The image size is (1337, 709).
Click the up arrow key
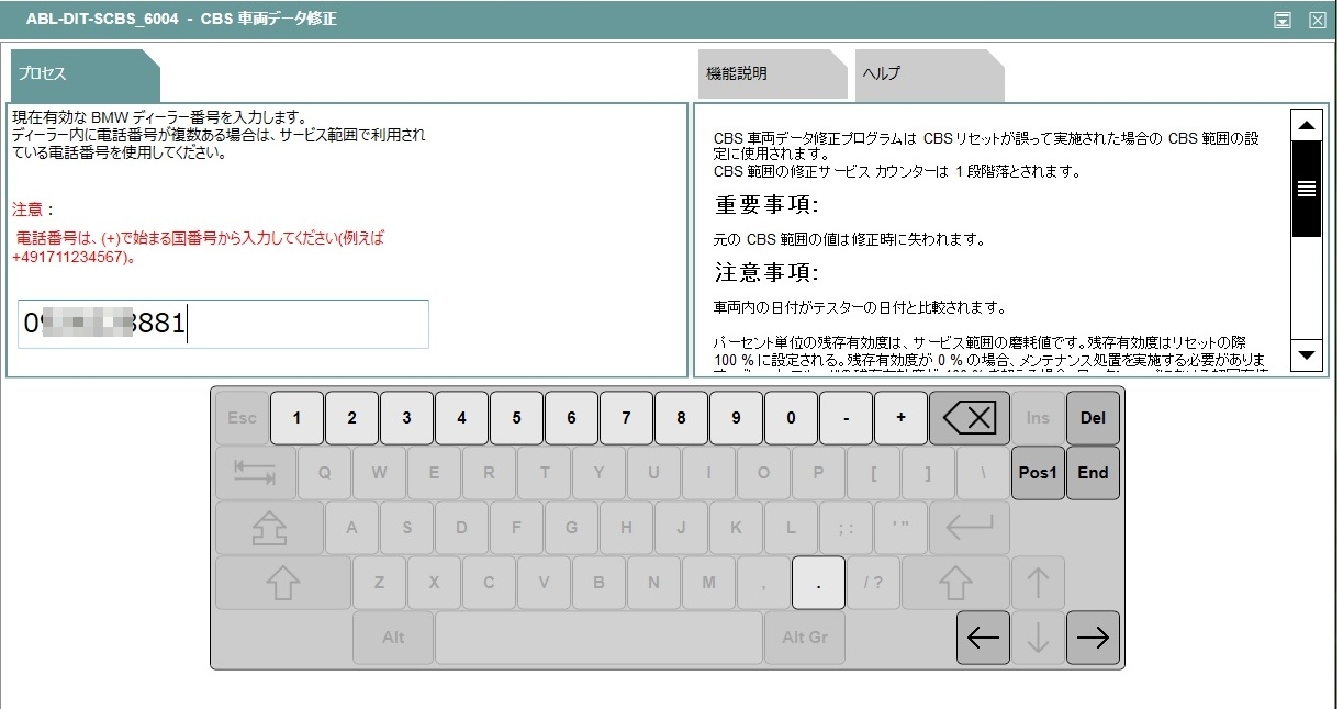tap(1038, 583)
